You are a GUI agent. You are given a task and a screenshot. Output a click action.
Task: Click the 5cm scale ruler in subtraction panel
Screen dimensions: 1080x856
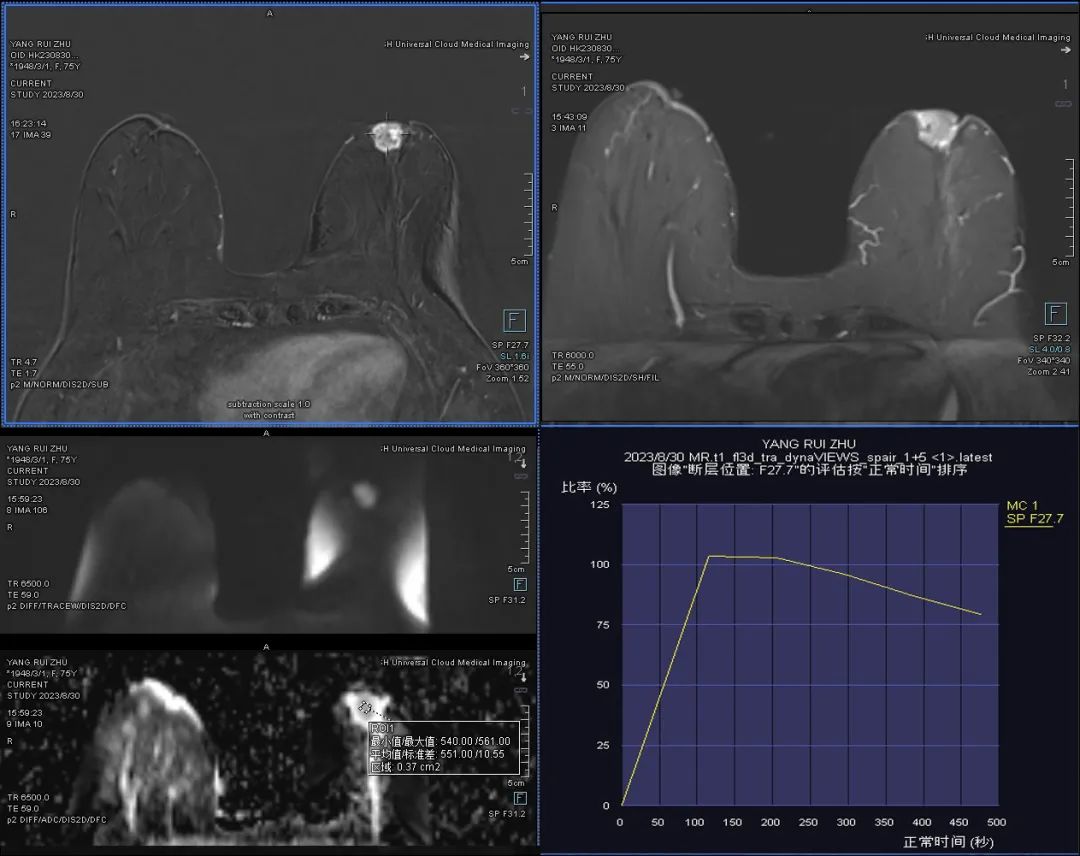coord(527,219)
